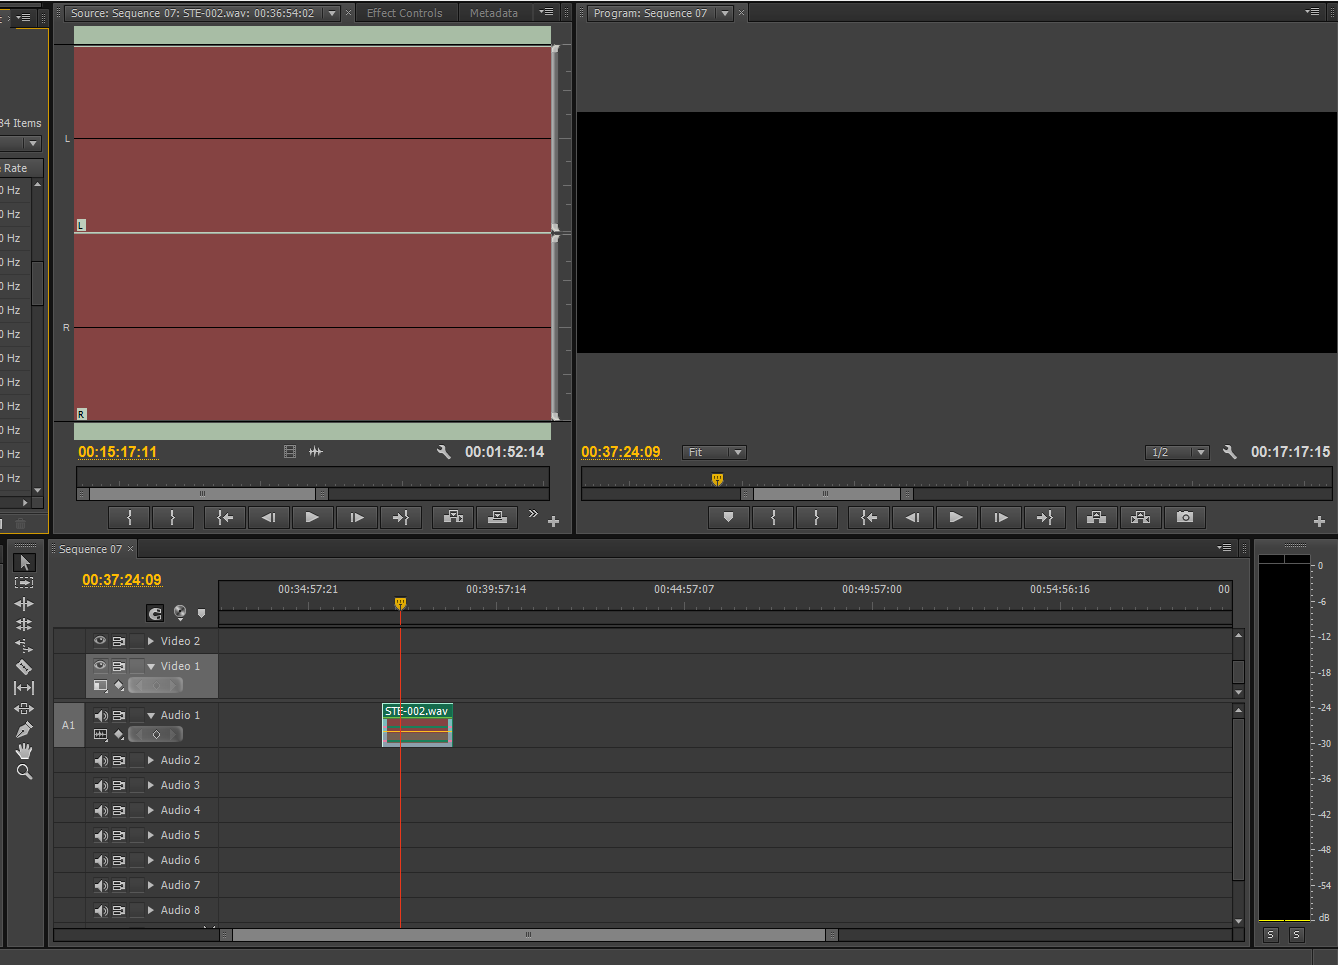Toggle A1 source track targeting
This screenshot has height=965, width=1338.
click(x=69, y=725)
